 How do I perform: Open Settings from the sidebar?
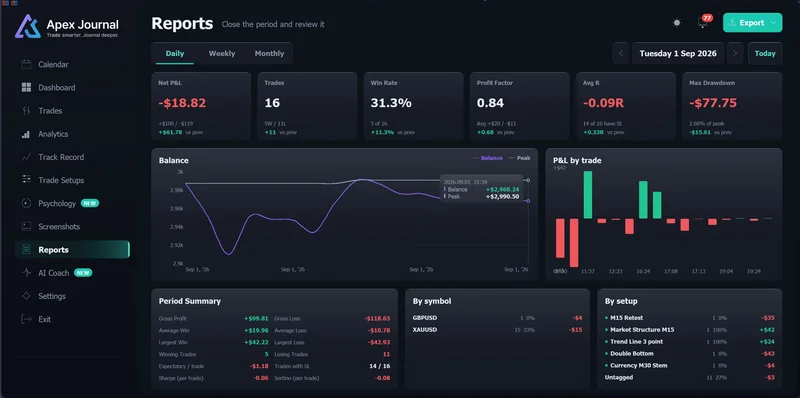coord(72,296)
